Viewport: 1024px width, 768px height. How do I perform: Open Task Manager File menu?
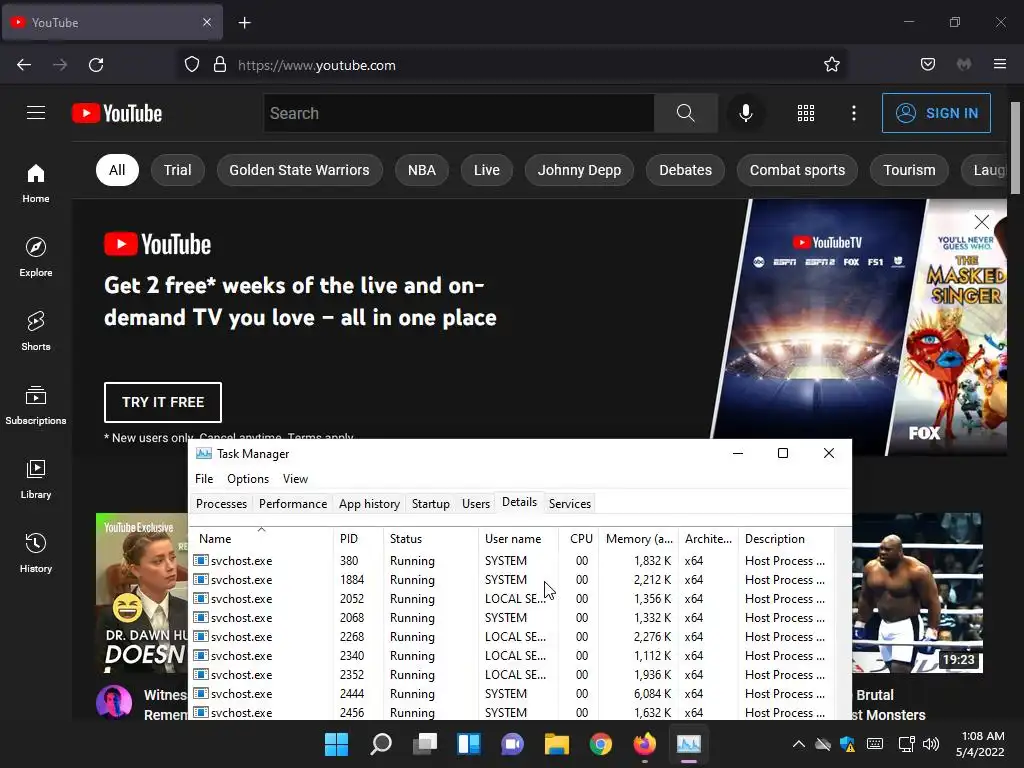click(204, 479)
